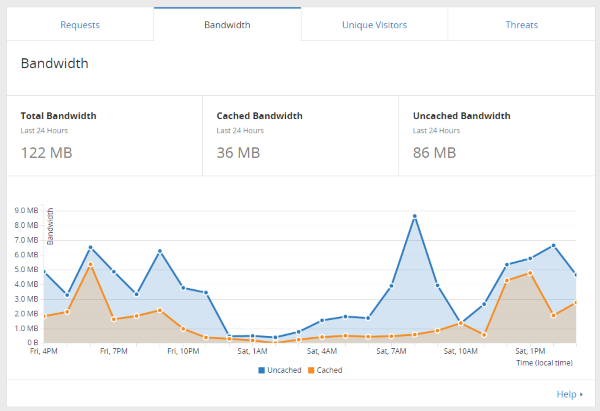Click the Fri, 7PM axis label
Screen dimensions: 600x411
pyautogui.click(x=114, y=351)
